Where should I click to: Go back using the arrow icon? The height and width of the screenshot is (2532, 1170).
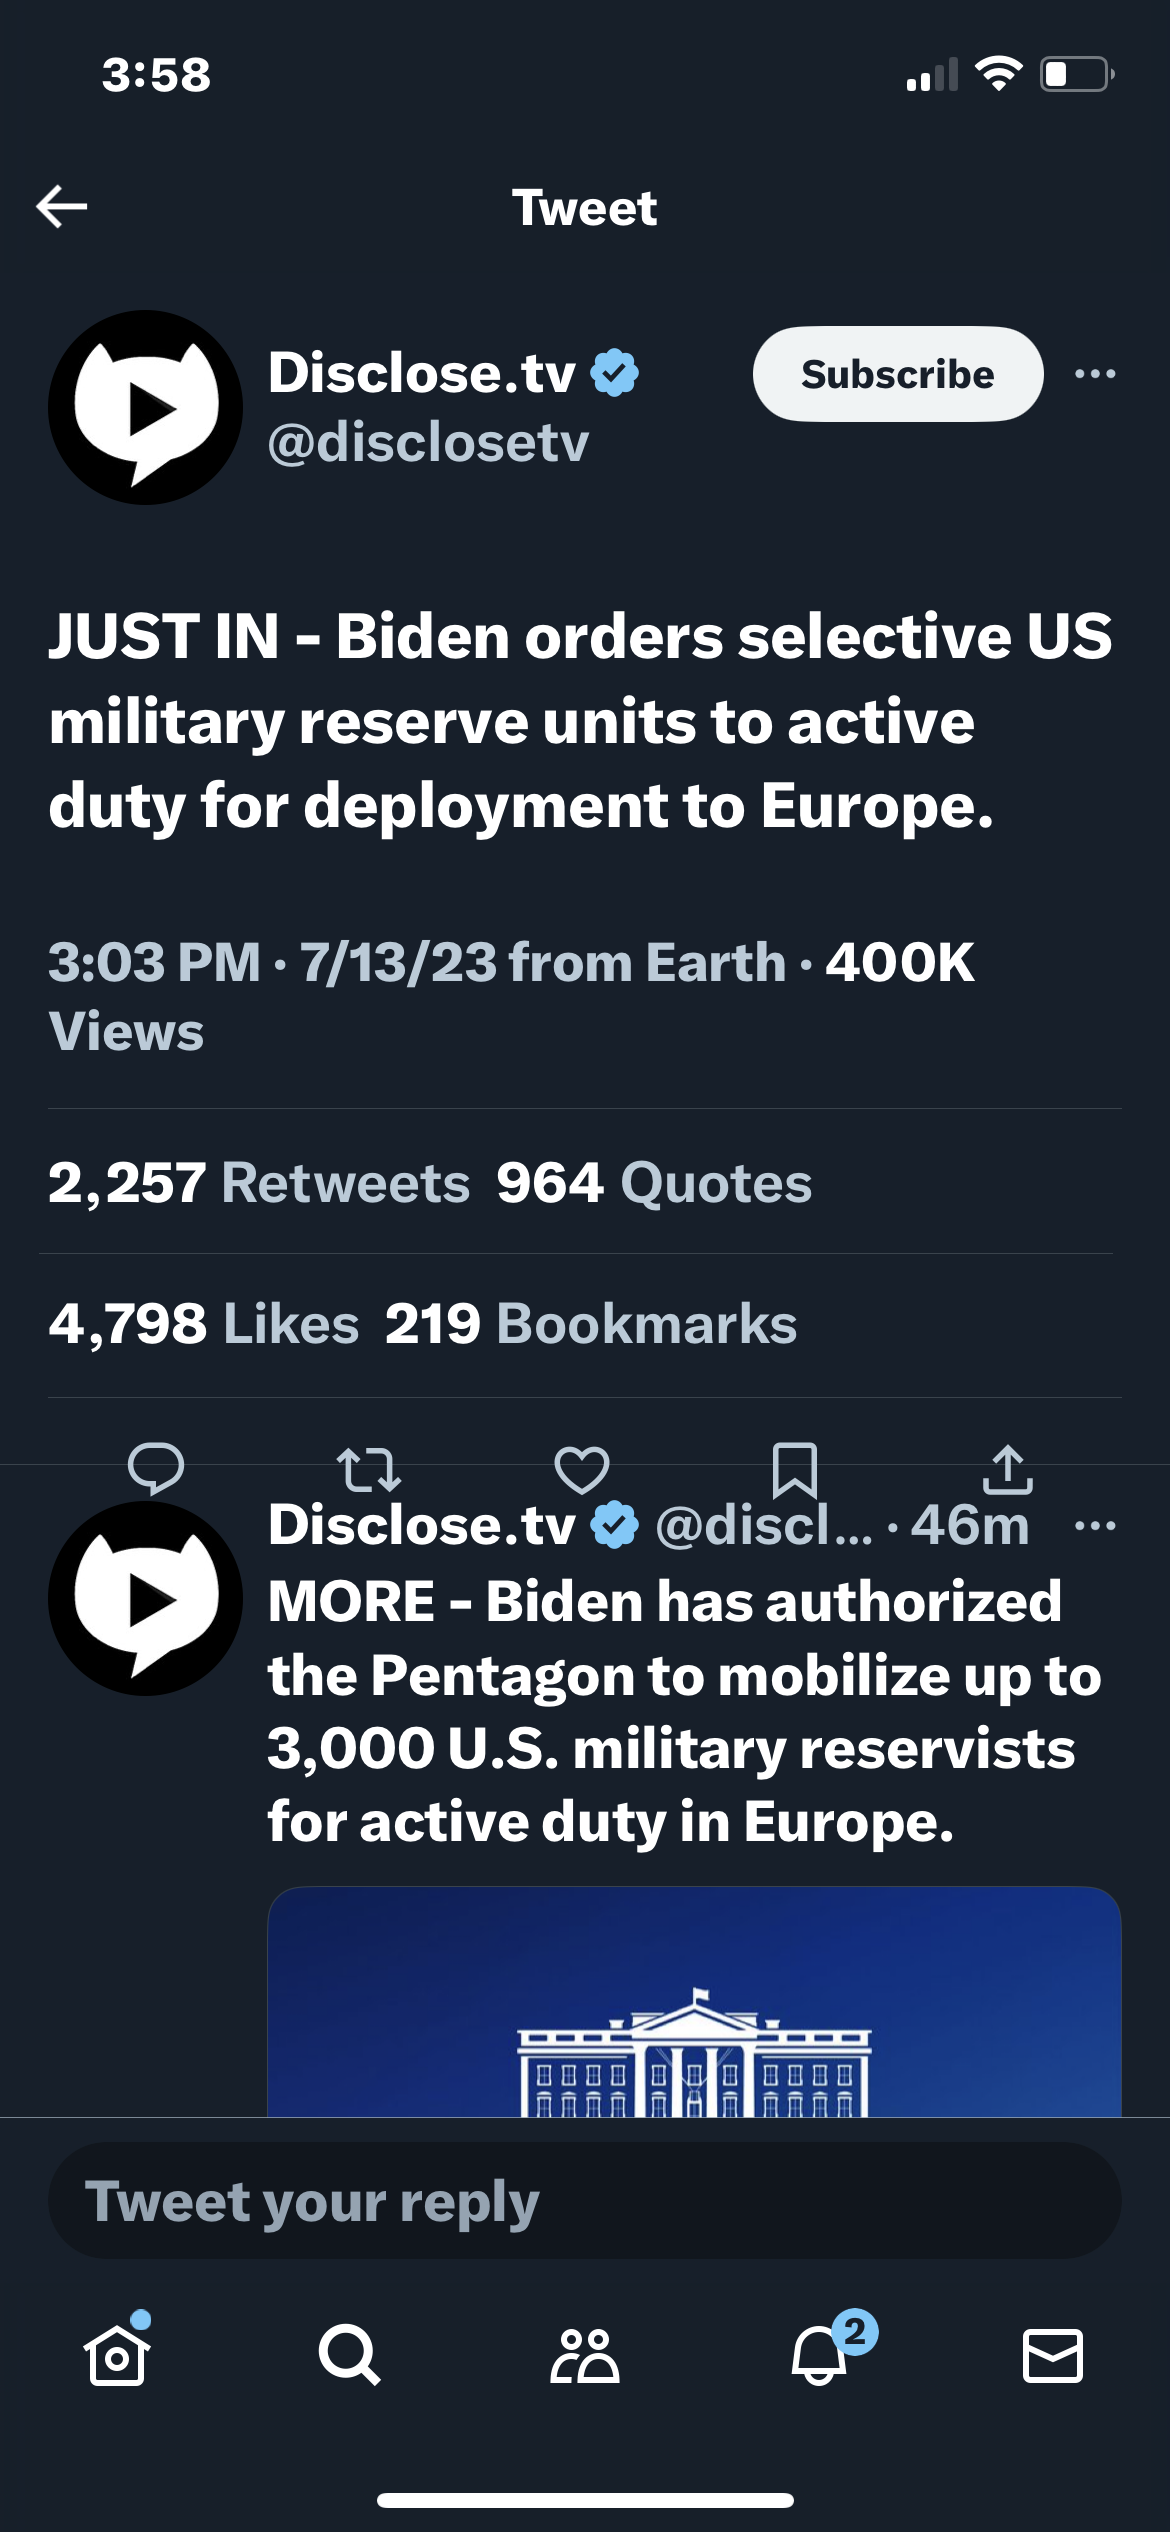click(62, 207)
